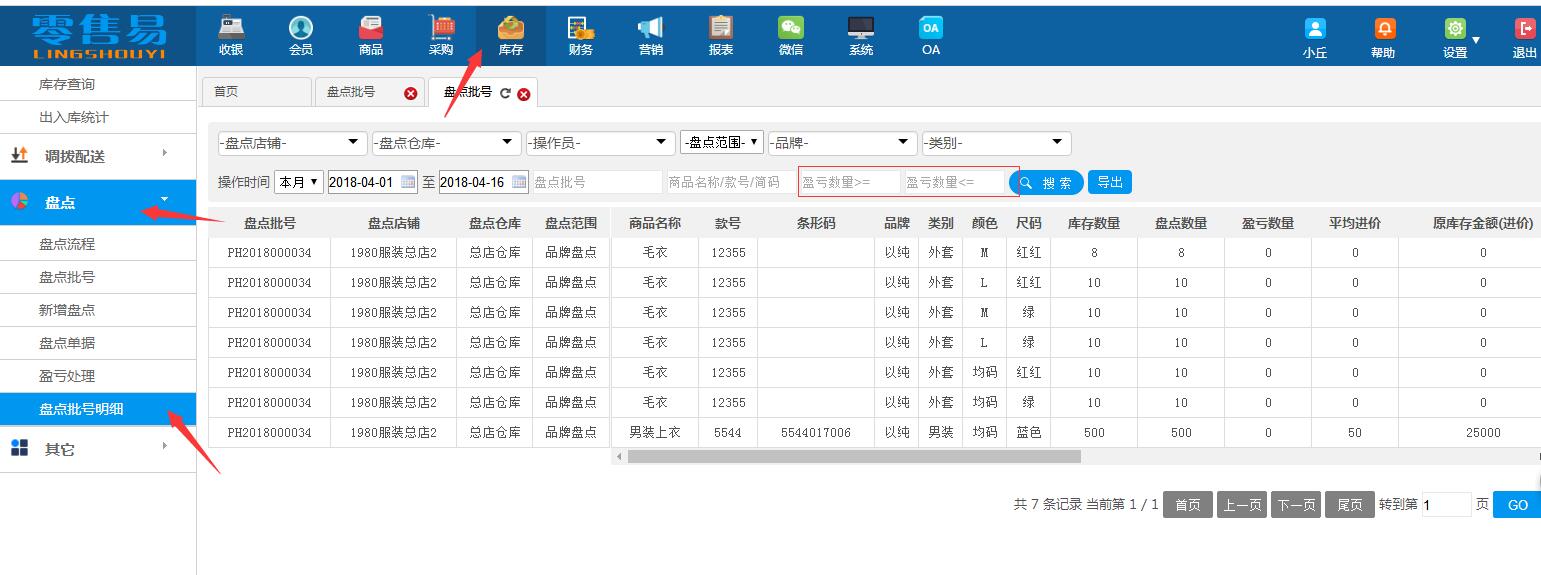The height and width of the screenshot is (575, 1541).
Task: Switch to the 首页 tab
Action: [x=256, y=92]
